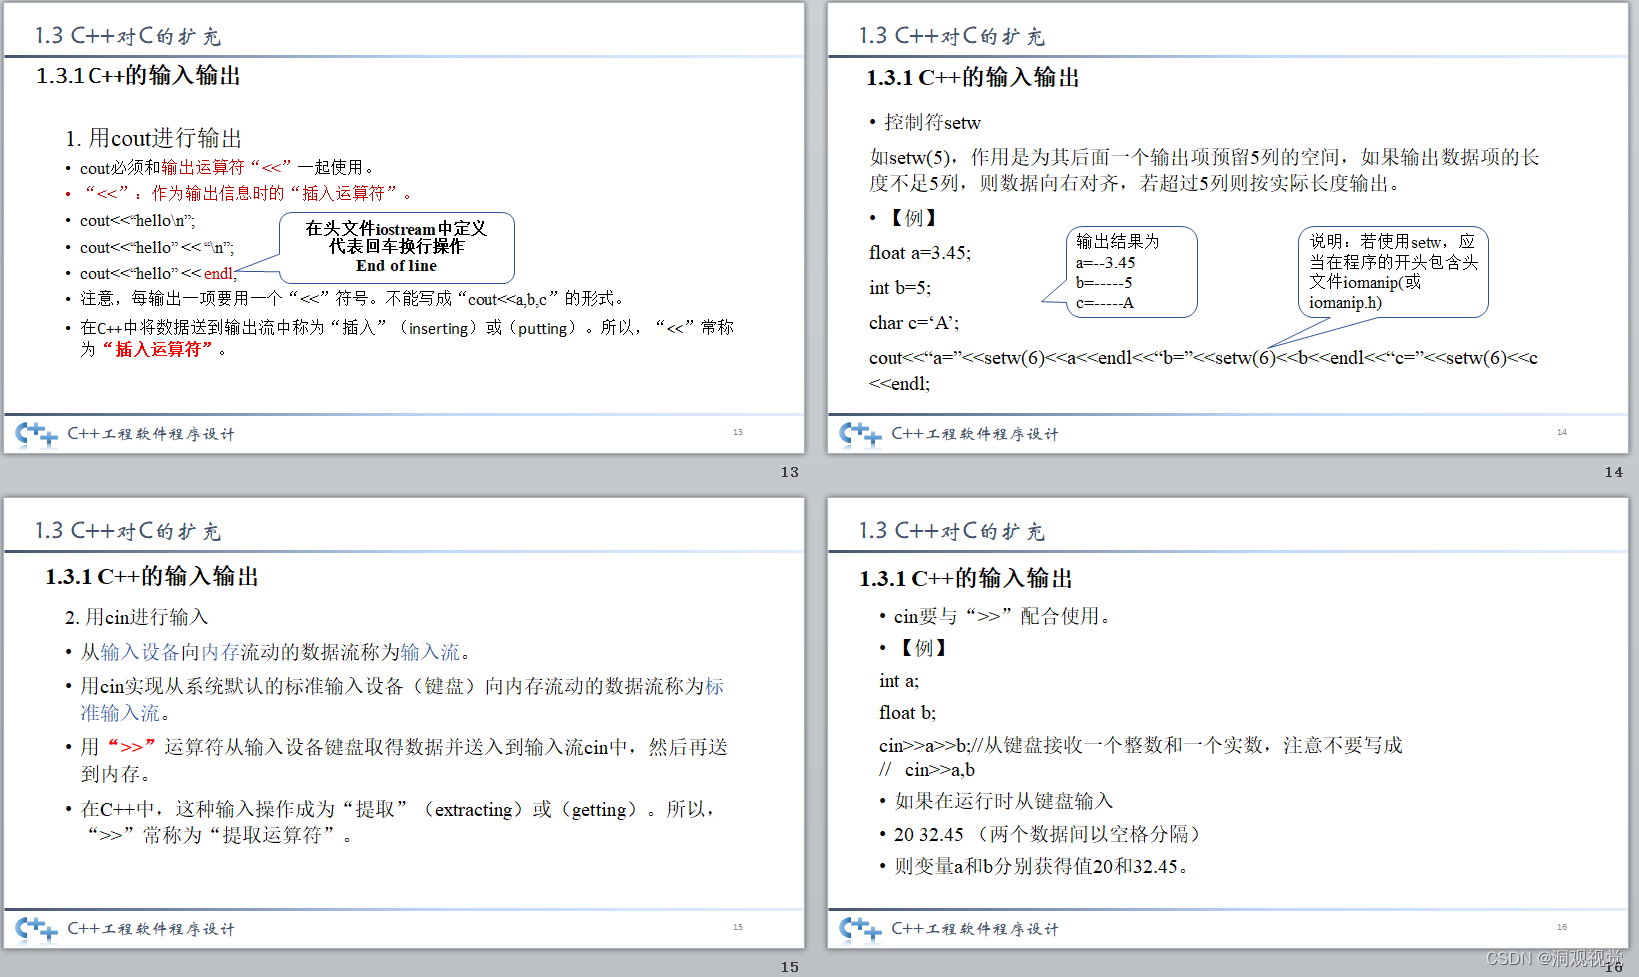The image size is (1639, 977).
Task: Click the '如果在运行时从键盘输入' bullet
Action: coord(997,801)
